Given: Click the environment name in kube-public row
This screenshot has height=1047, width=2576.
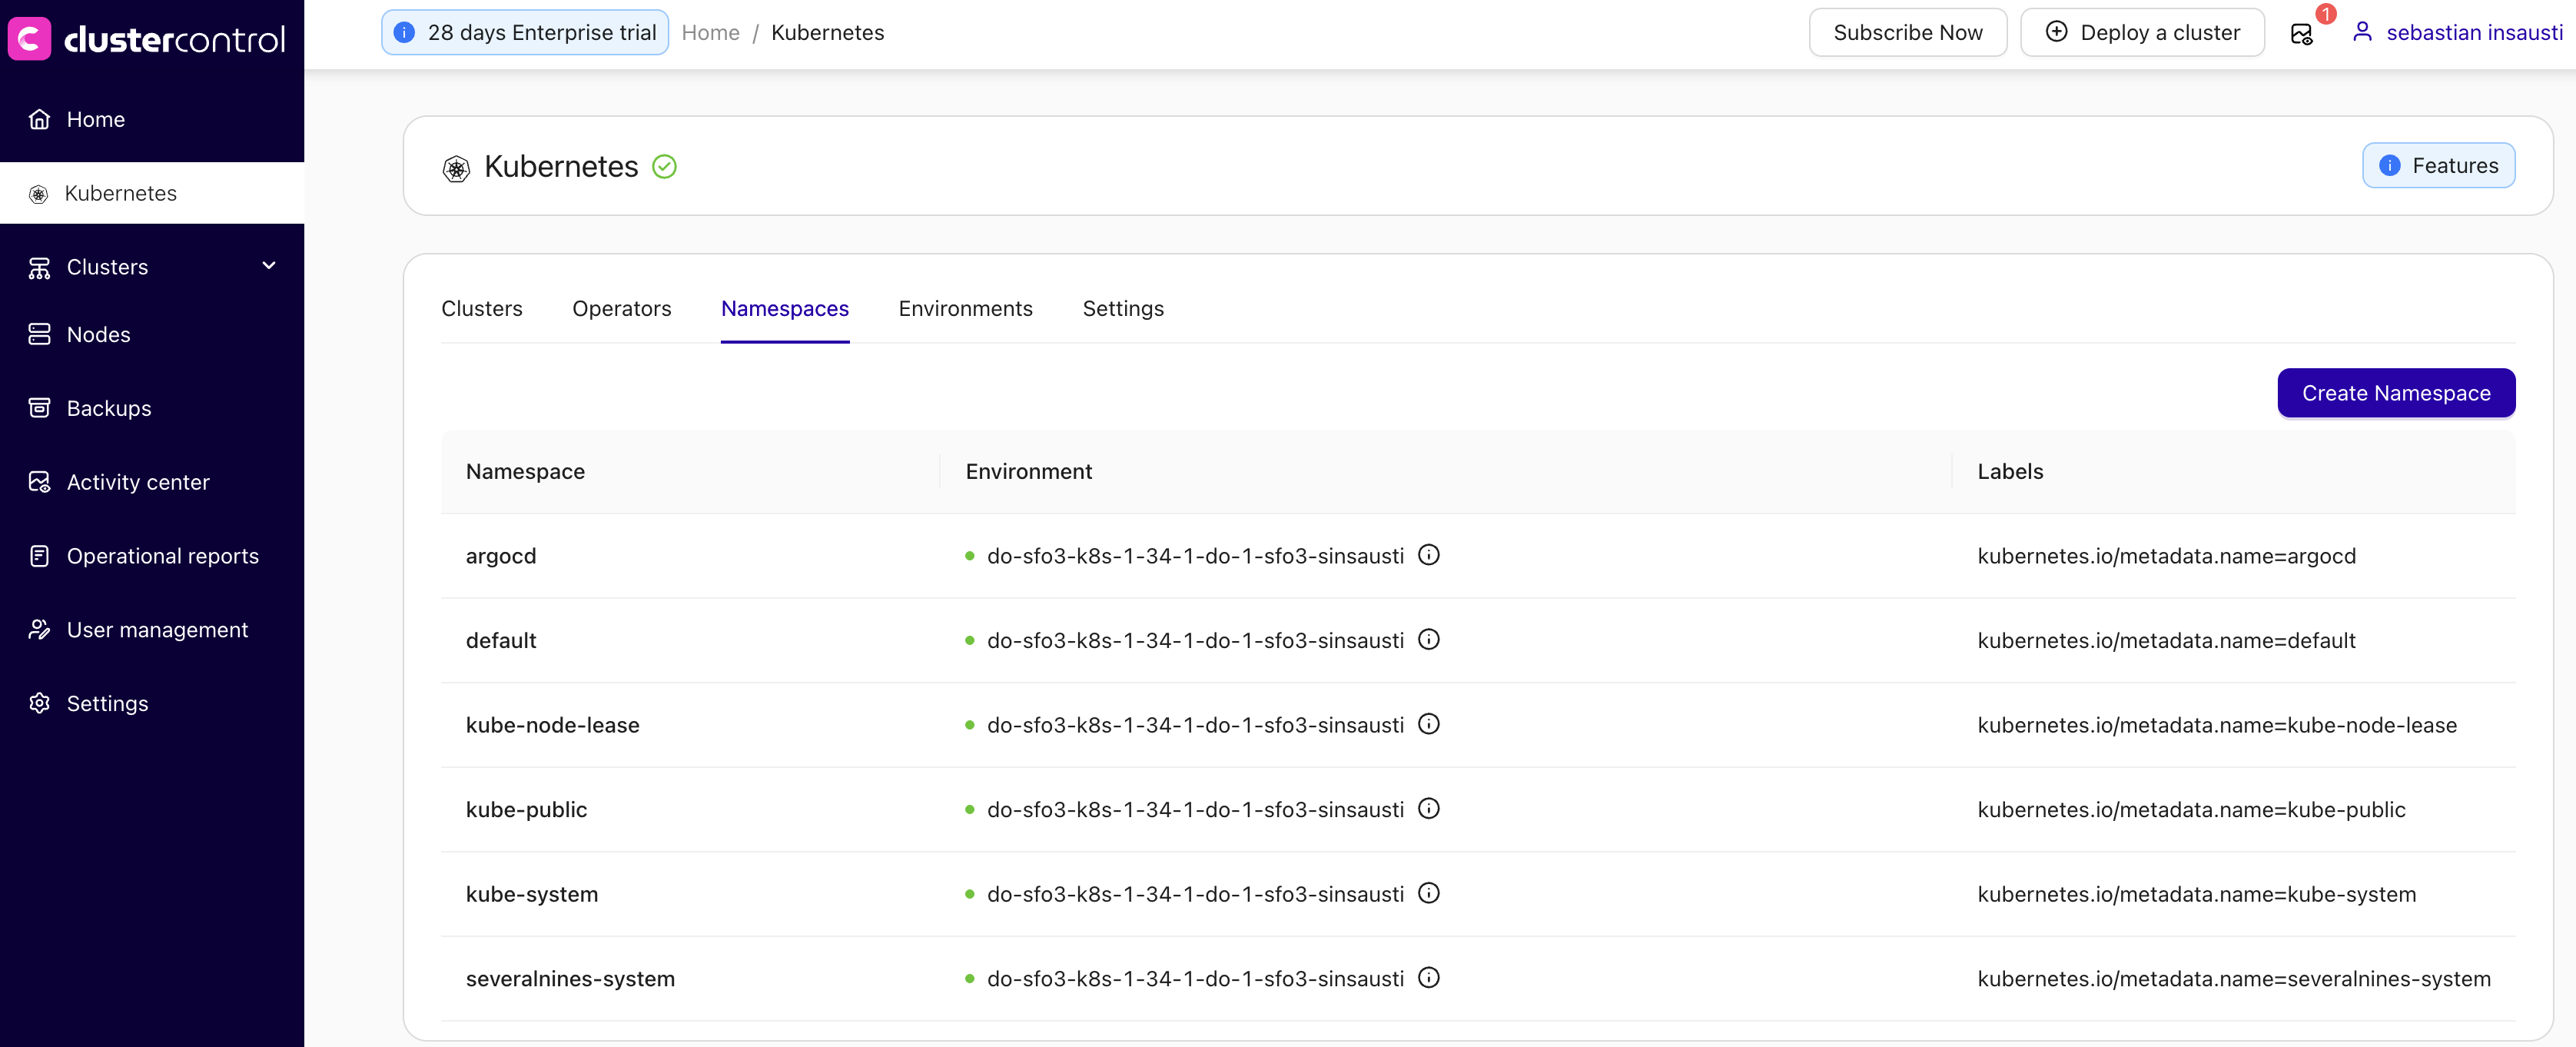Looking at the screenshot, I should pyautogui.click(x=1195, y=810).
